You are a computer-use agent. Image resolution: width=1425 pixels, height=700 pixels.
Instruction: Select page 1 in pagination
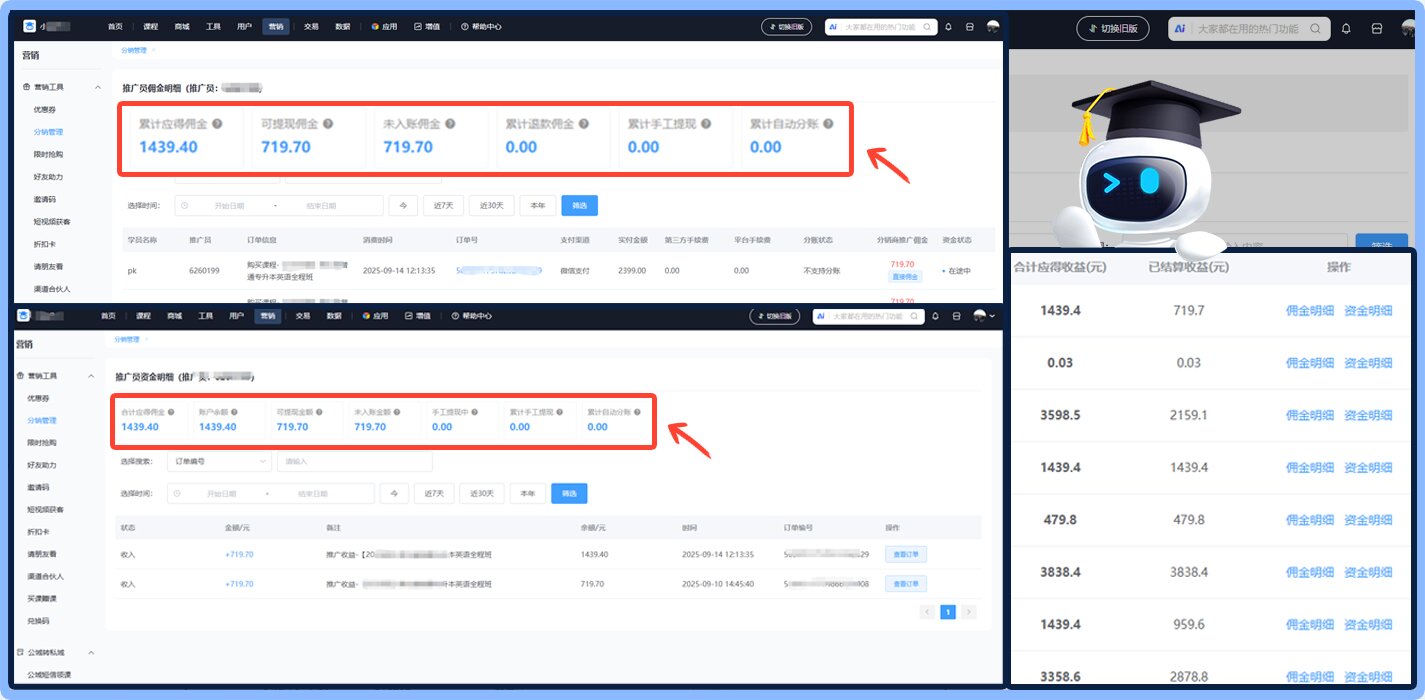coord(948,611)
